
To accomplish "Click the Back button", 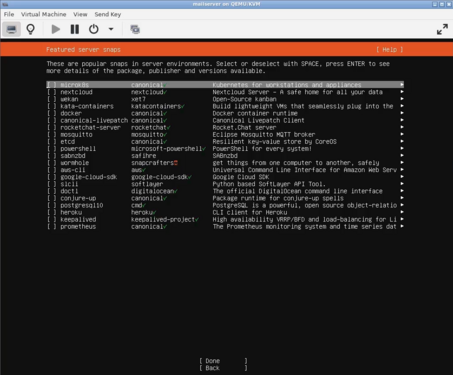I will coord(223,368).
